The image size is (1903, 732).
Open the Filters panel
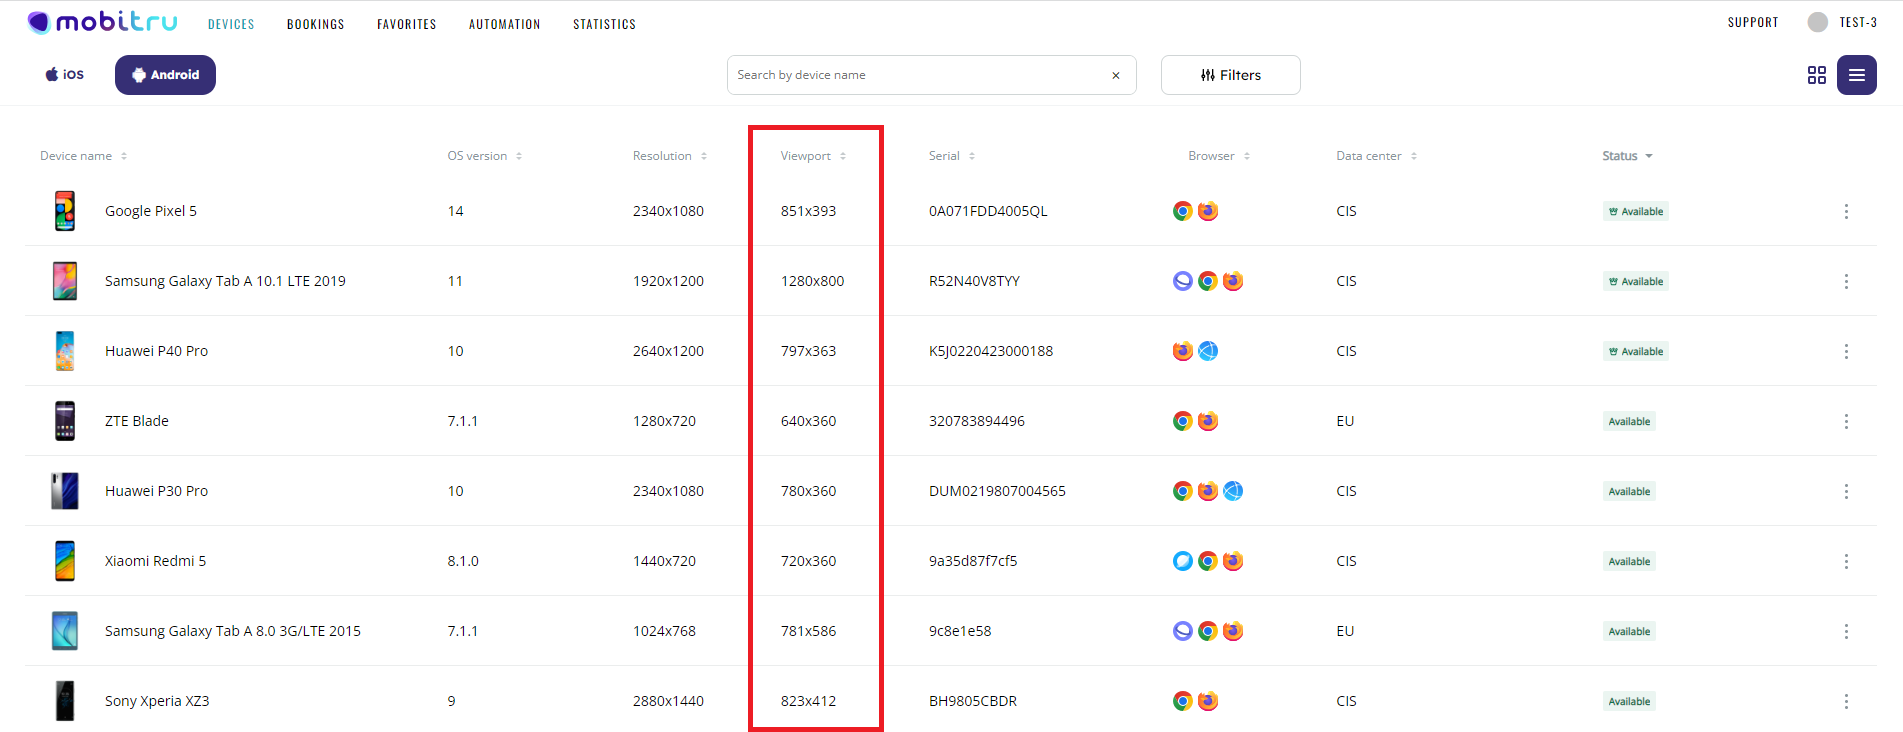coord(1231,75)
